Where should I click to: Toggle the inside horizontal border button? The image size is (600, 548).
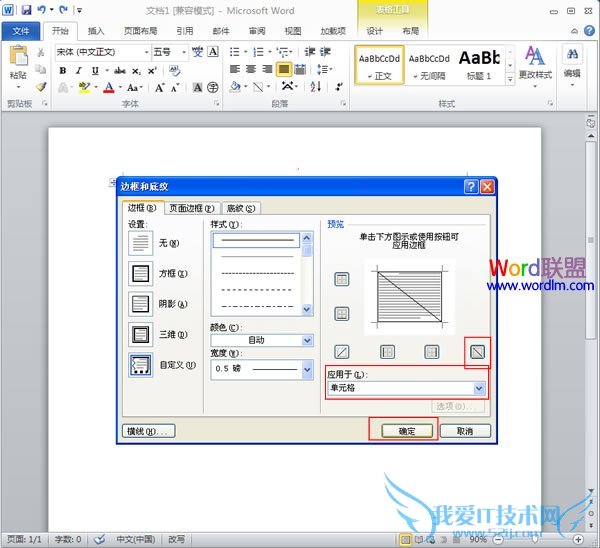tap(342, 314)
